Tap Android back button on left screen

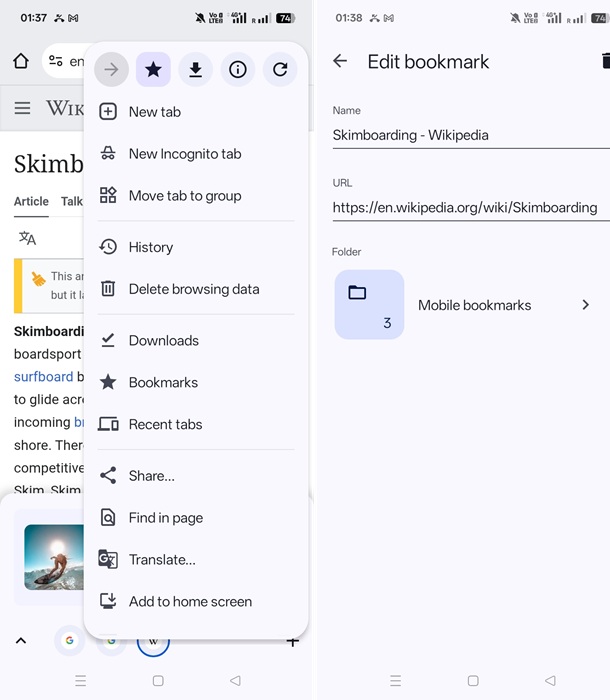pos(235,680)
